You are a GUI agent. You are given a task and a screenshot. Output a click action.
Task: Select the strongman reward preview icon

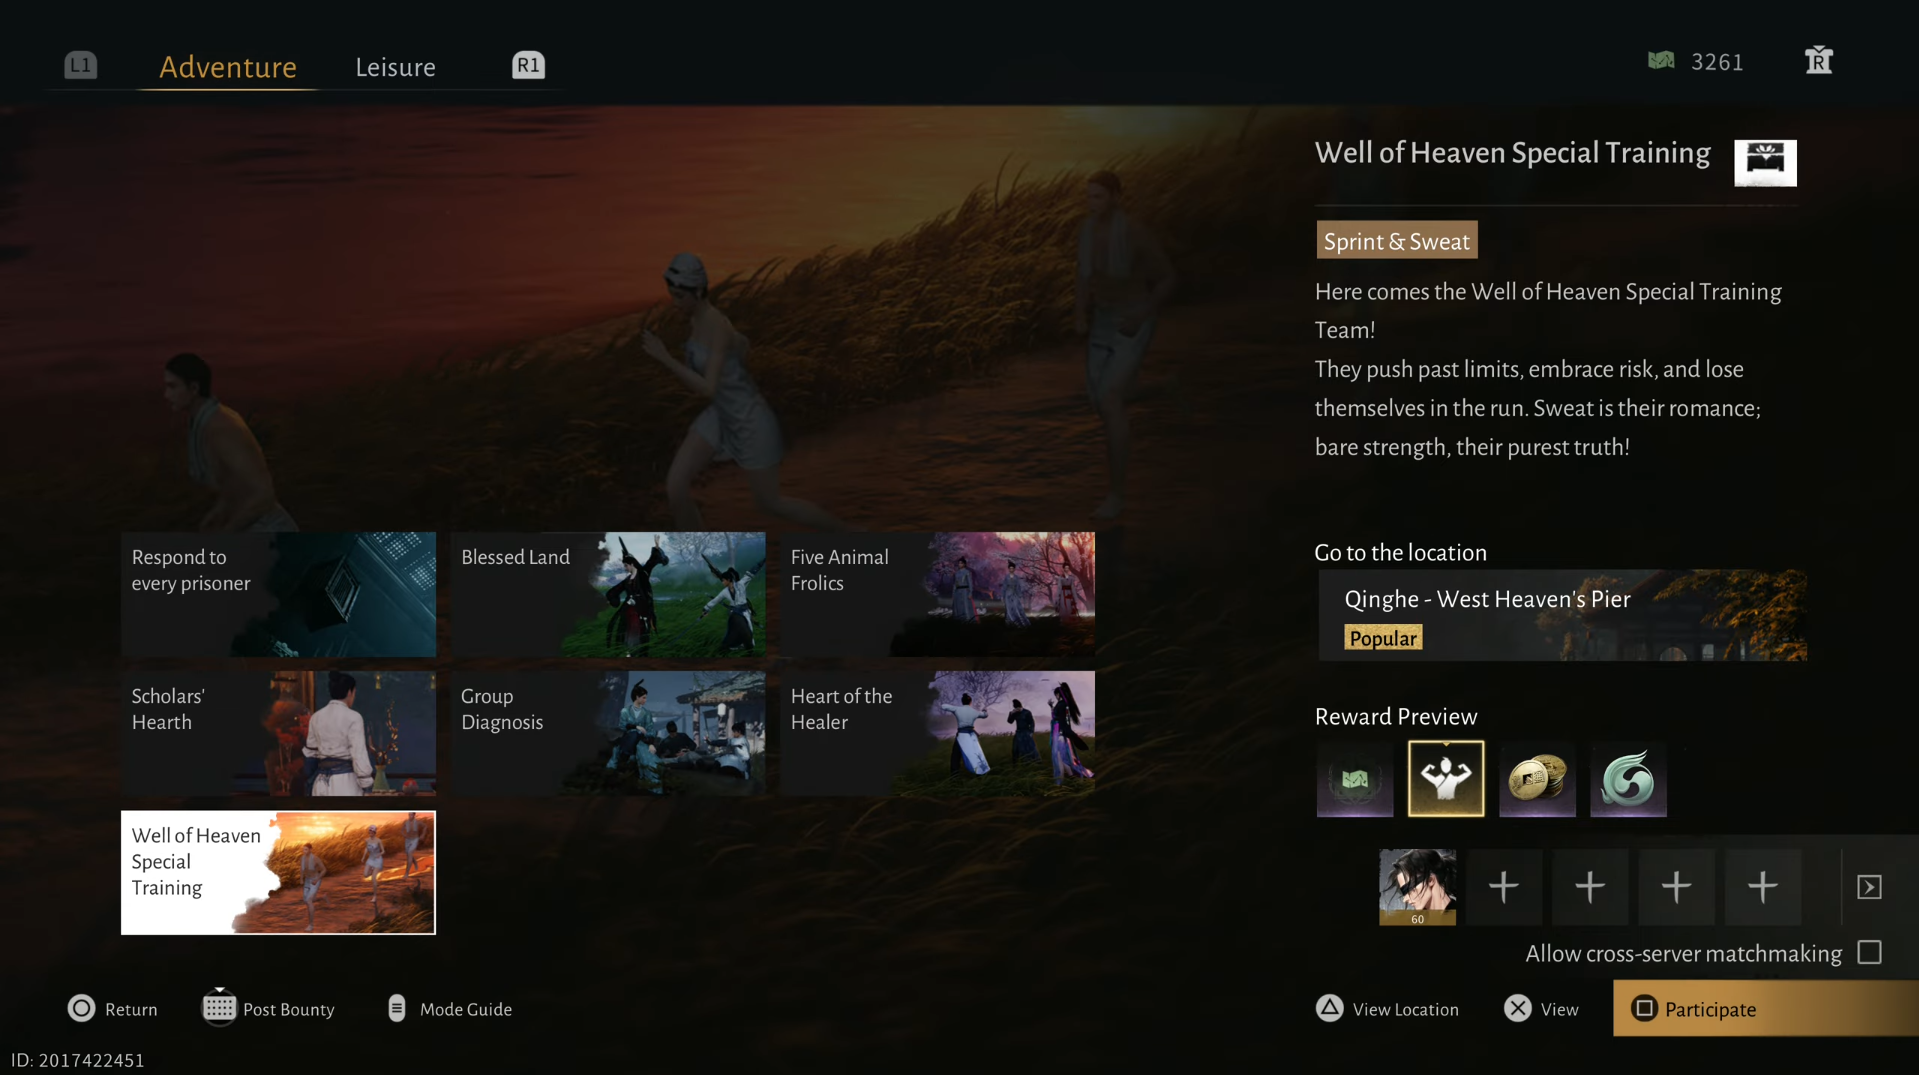coord(1445,779)
